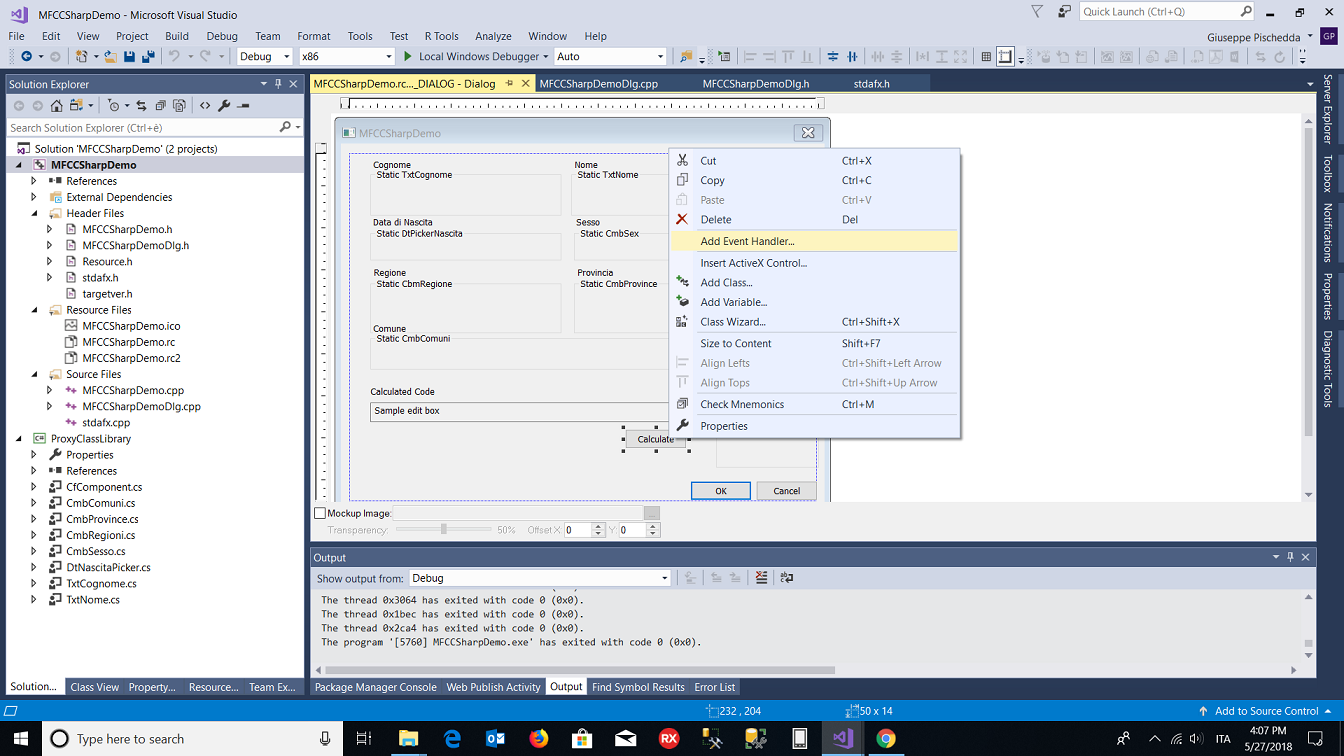Expand MFCCSharpDemoDlg.cpp in Solution Explorer
Image resolution: width=1344 pixels, height=756 pixels.
(x=50, y=406)
